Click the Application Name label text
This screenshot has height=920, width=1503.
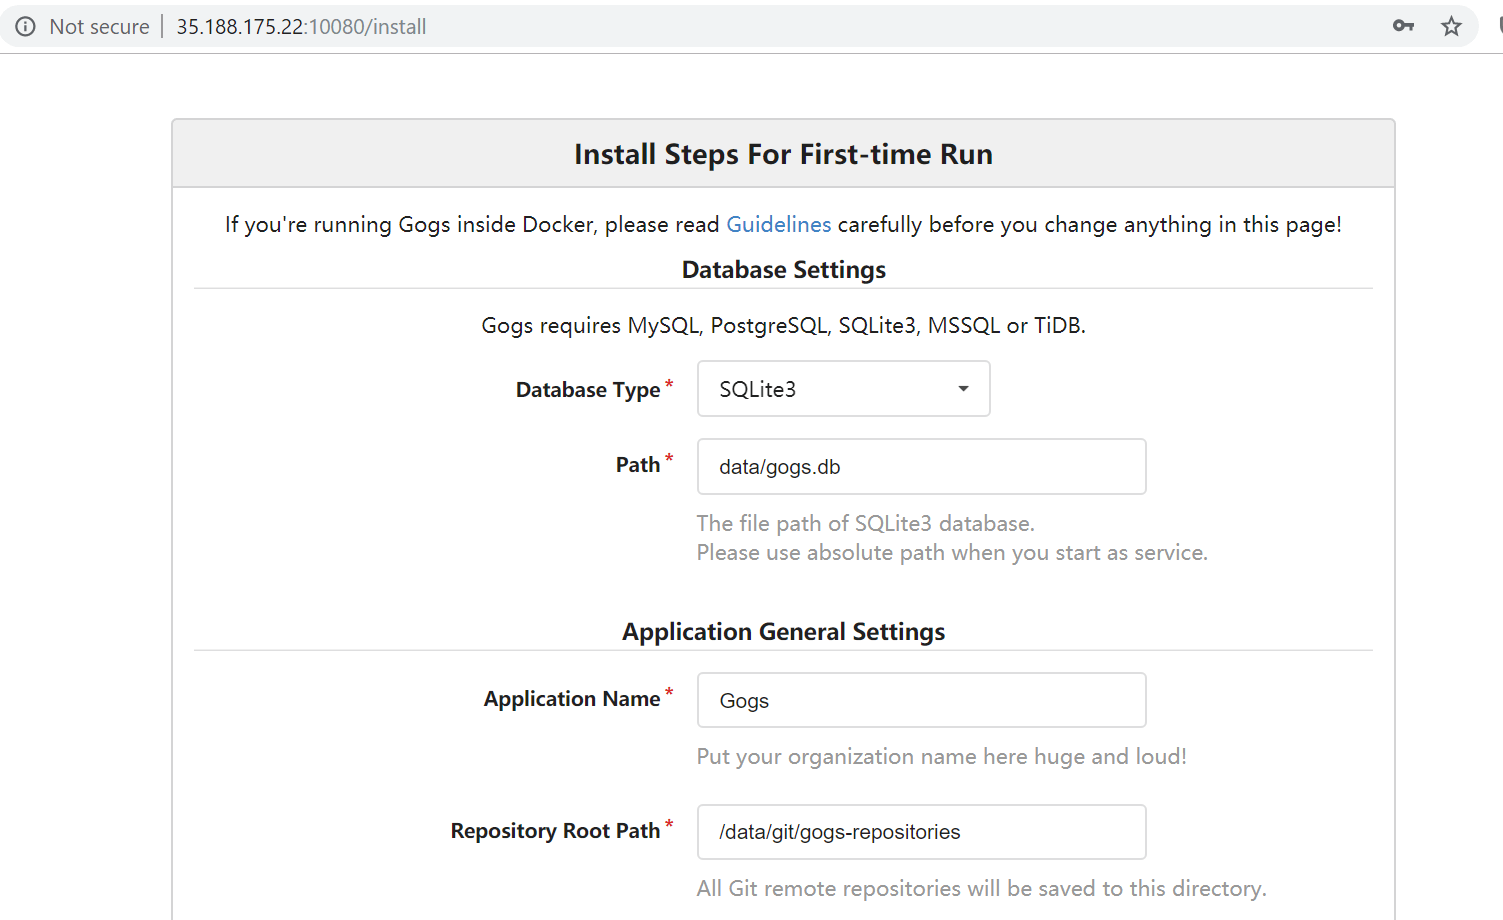pos(571,699)
